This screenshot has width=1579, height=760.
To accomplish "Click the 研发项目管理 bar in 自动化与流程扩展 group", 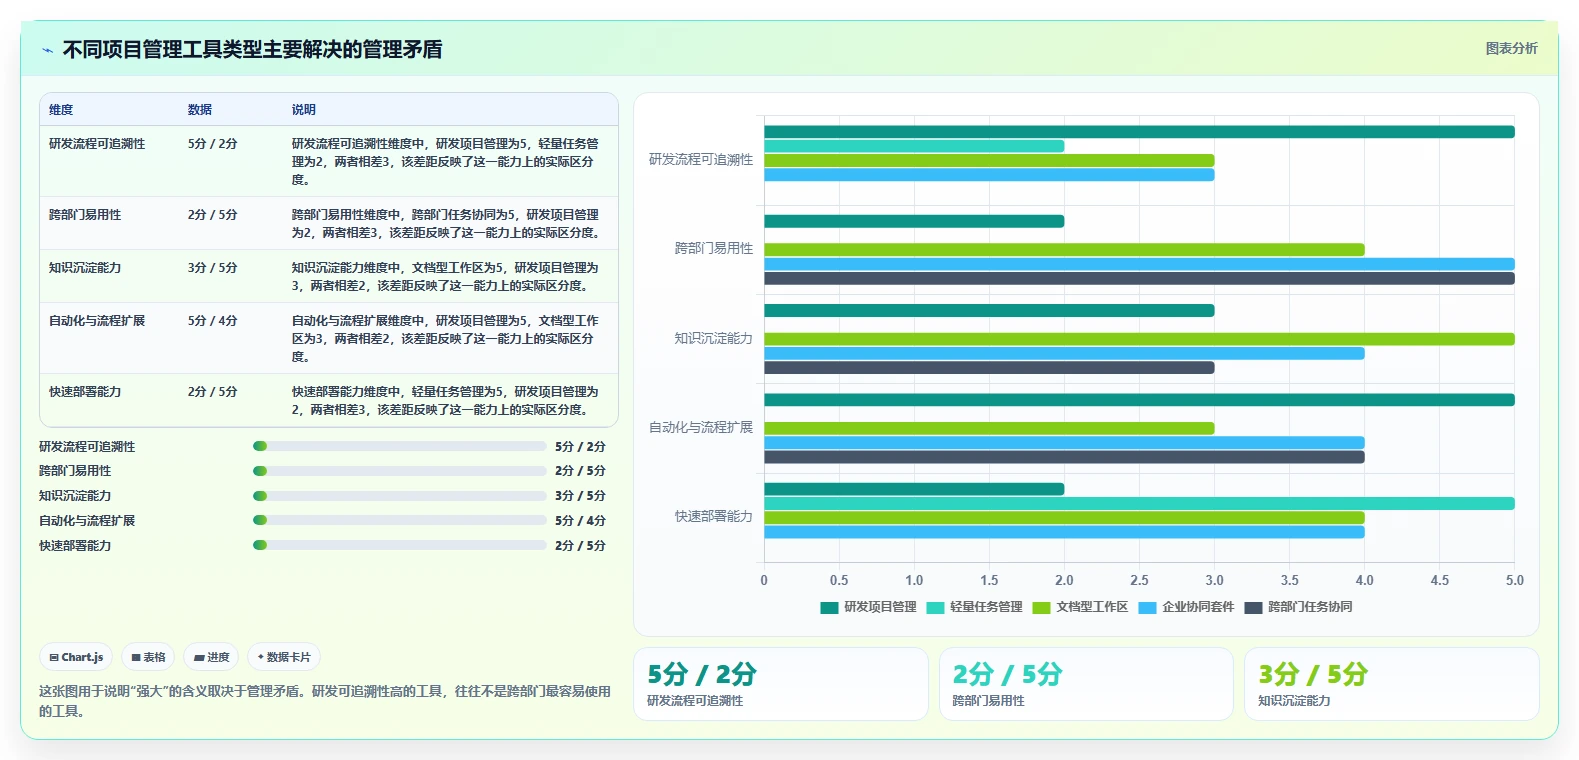I will pyautogui.click(x=1139, y=400).
